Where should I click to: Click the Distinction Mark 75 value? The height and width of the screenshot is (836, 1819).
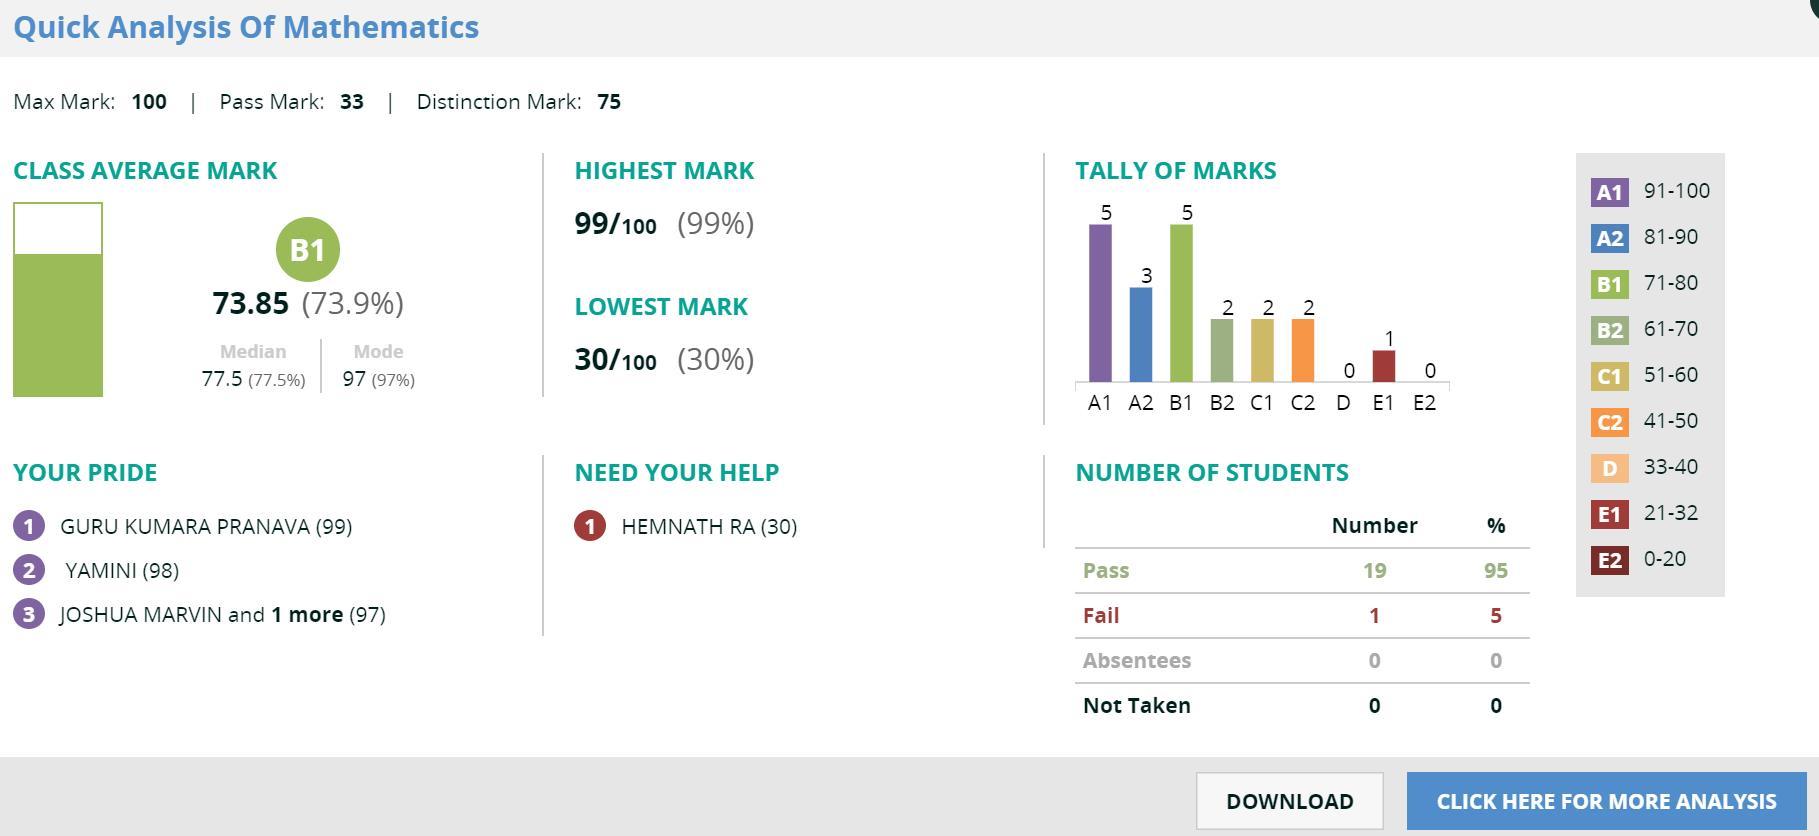click(x=609, y=102)
